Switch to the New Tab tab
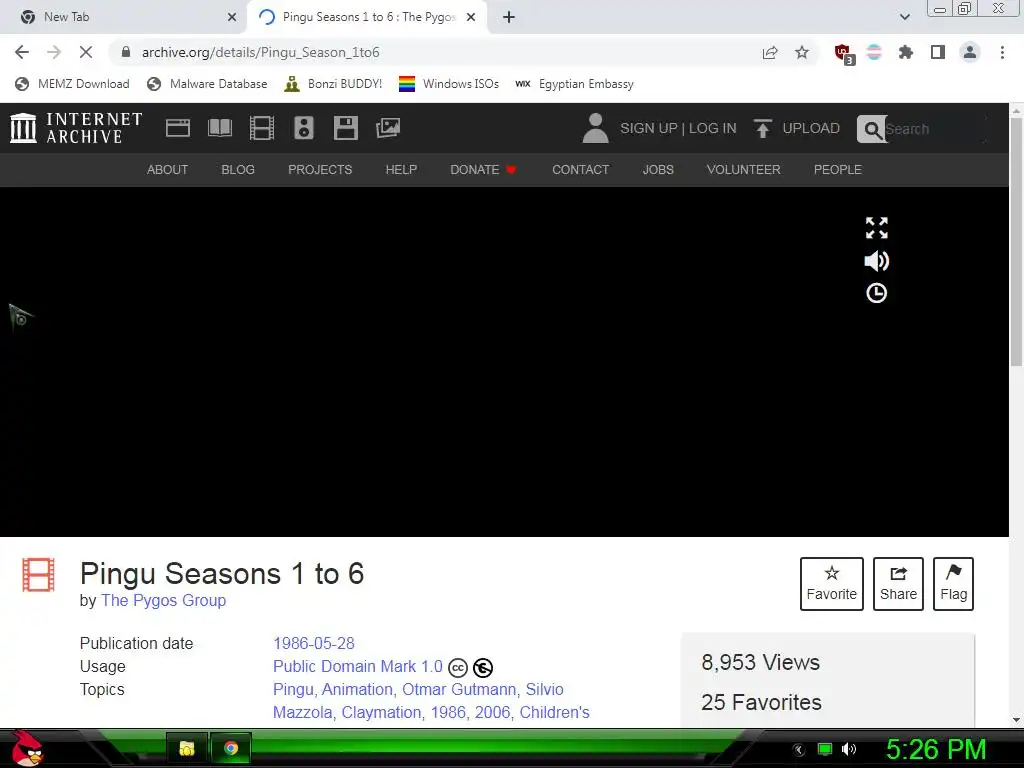The height and width of the screenshot is (768, 1024). tap(124, 17)
